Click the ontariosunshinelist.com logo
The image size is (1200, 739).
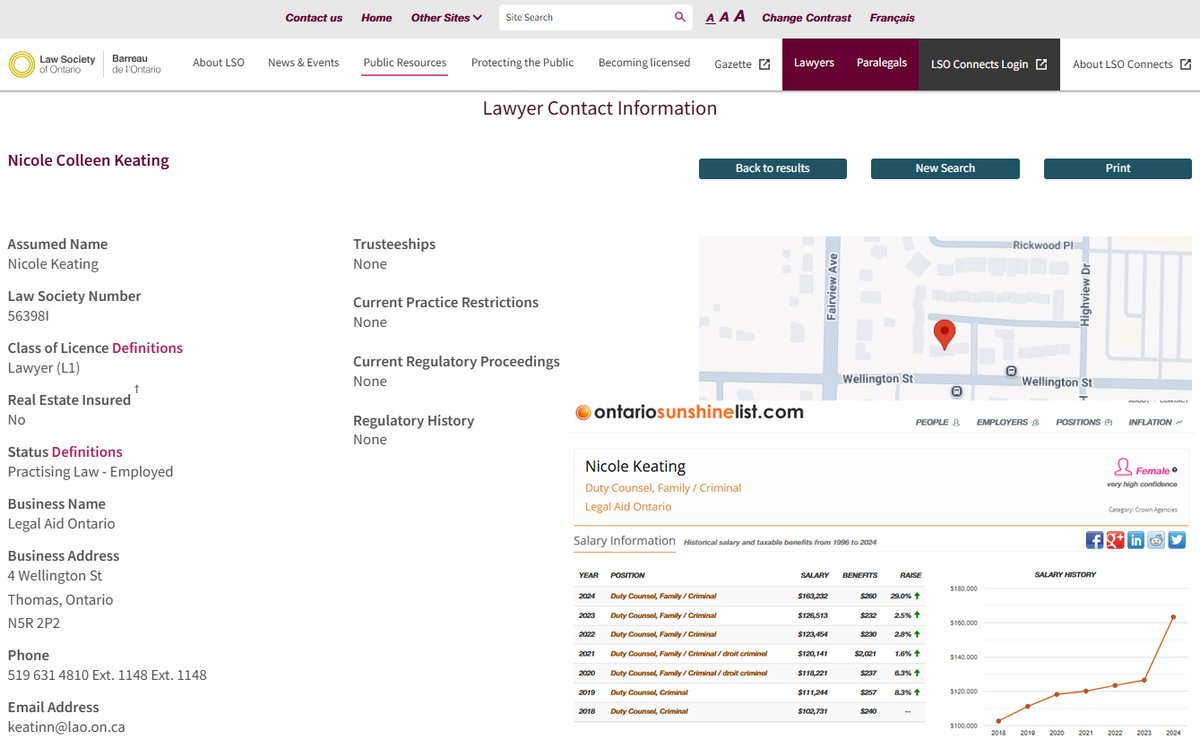pyautogui.click(x=690, y=412)
